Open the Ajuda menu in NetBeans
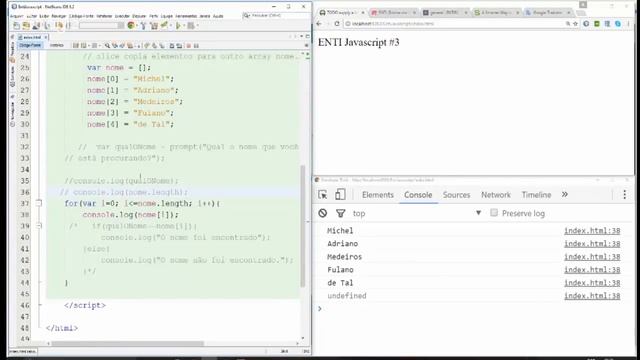 pyautogui.click(x=218, y=16)
